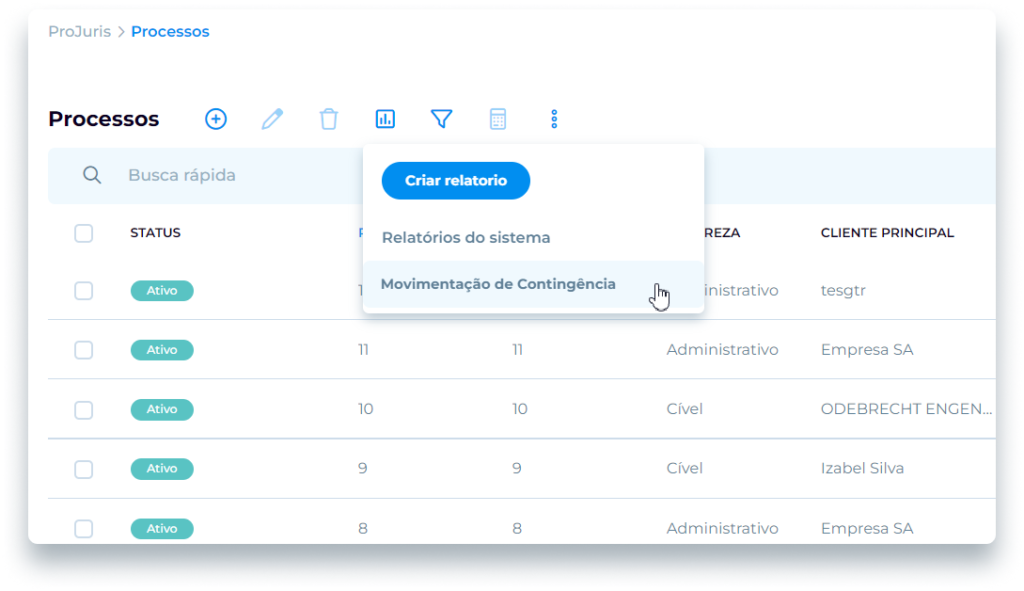Click the search magnifier icon
The height and width of the screenshot is (591, 1024).
click(92, 174)
